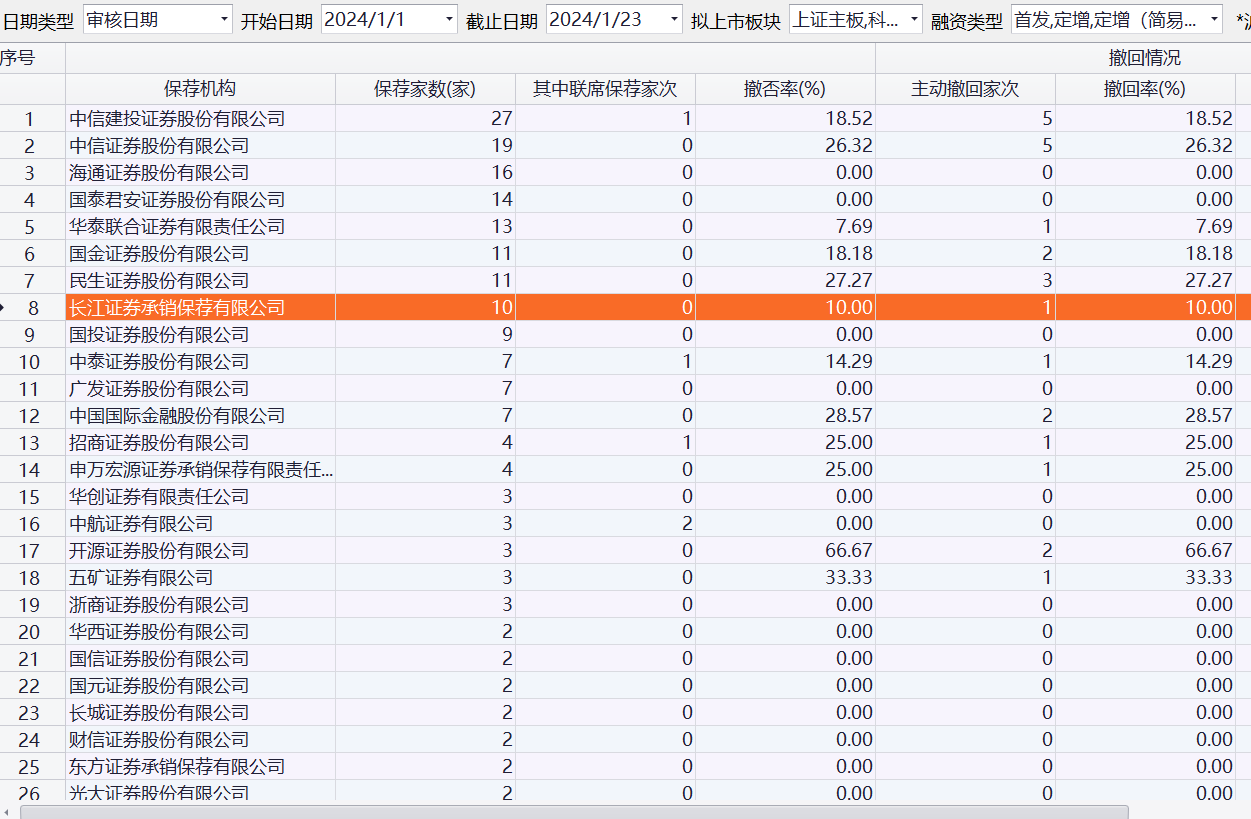Sort by 保荐家数(家) column header
The image size is (1251, 819).
(x=425, y=89)
